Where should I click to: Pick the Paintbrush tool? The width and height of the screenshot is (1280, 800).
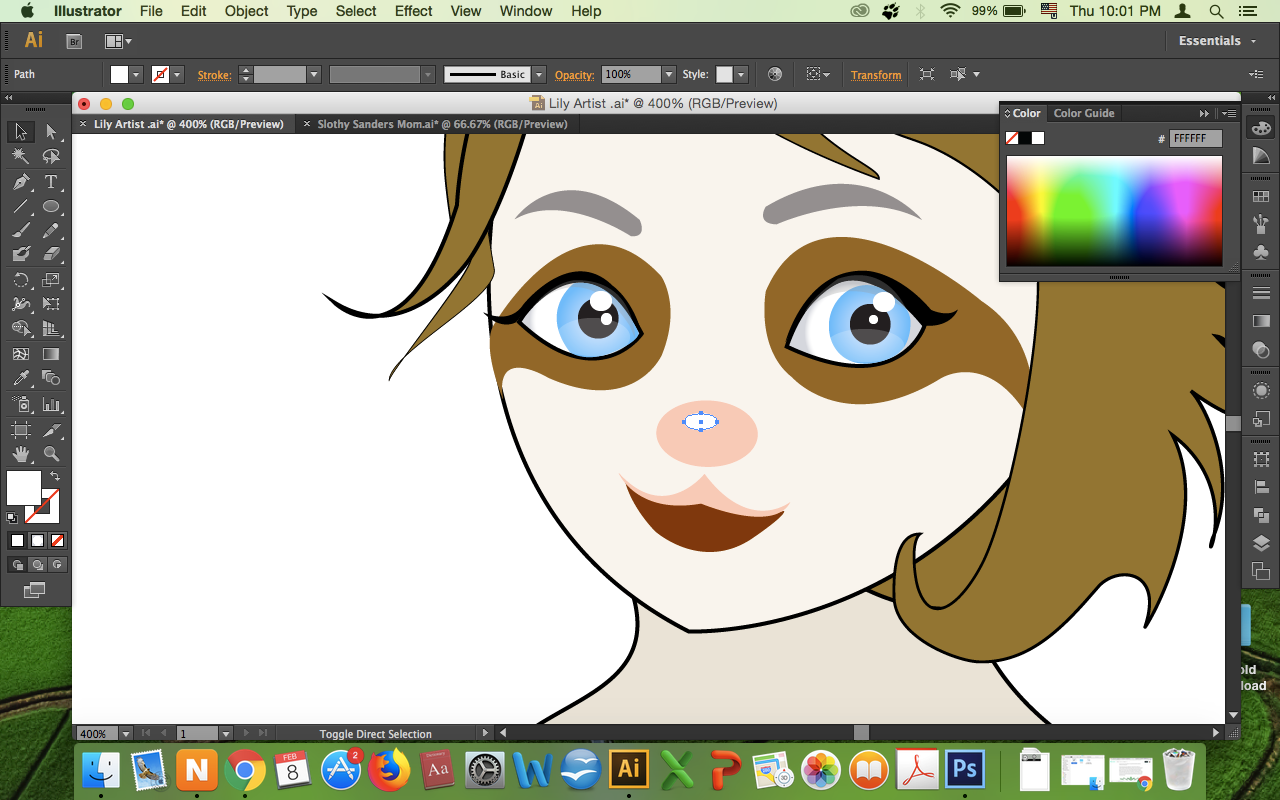pos(20,231)
